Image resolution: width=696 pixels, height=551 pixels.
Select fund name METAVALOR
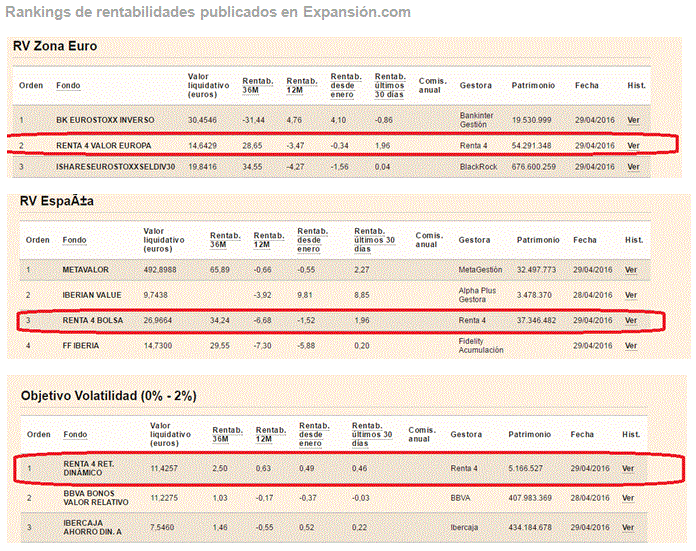pyautogui.click(x=85, y=270)
